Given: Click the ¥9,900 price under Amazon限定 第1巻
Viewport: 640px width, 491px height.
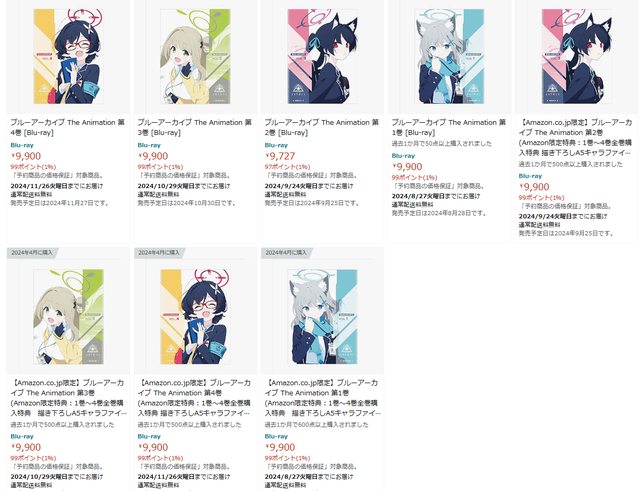Looking at the screenshot, I should (x=280, y=447).
